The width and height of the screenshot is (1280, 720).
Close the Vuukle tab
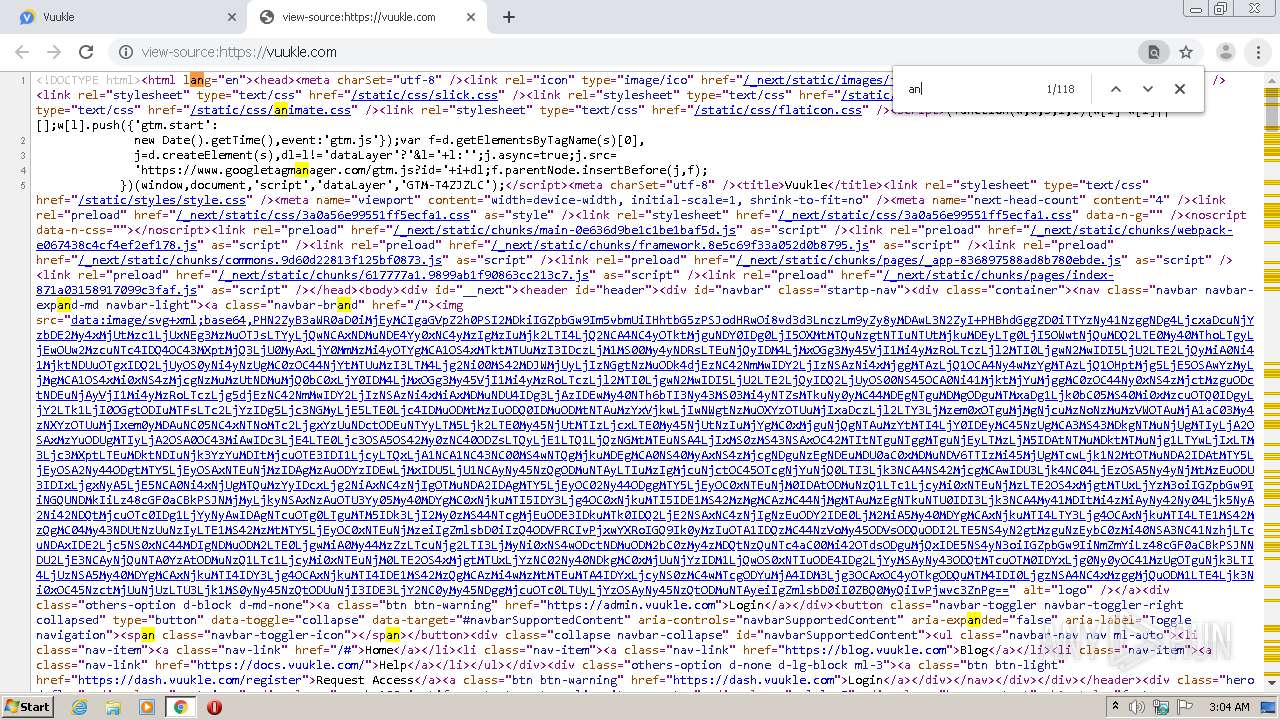(x=232, y=17)
